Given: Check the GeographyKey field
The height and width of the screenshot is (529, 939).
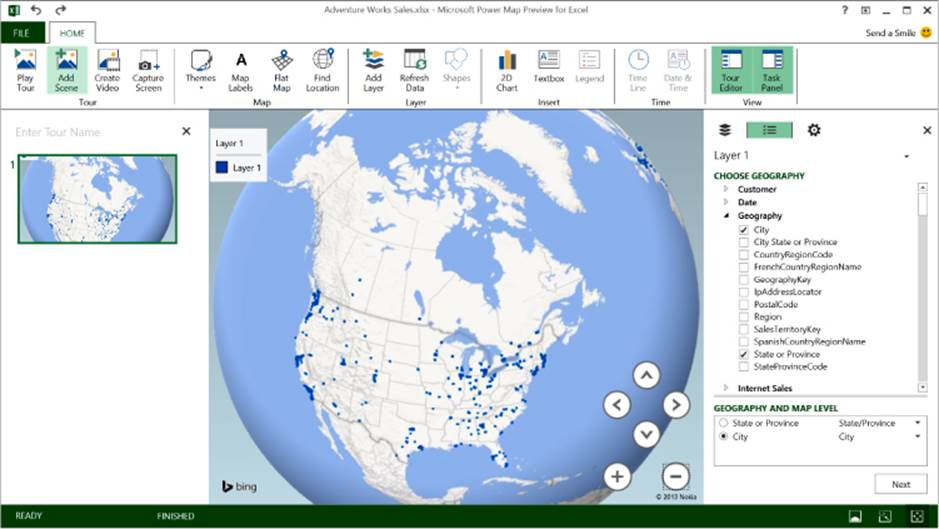Looking at the screenshot, I should (x=744, y=280).
